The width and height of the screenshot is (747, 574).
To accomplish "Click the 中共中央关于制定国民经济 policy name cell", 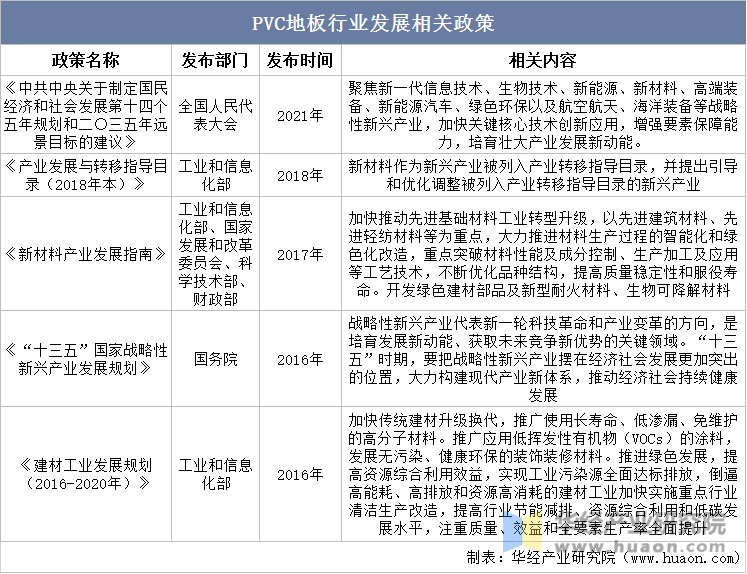I will pos(85,115).
